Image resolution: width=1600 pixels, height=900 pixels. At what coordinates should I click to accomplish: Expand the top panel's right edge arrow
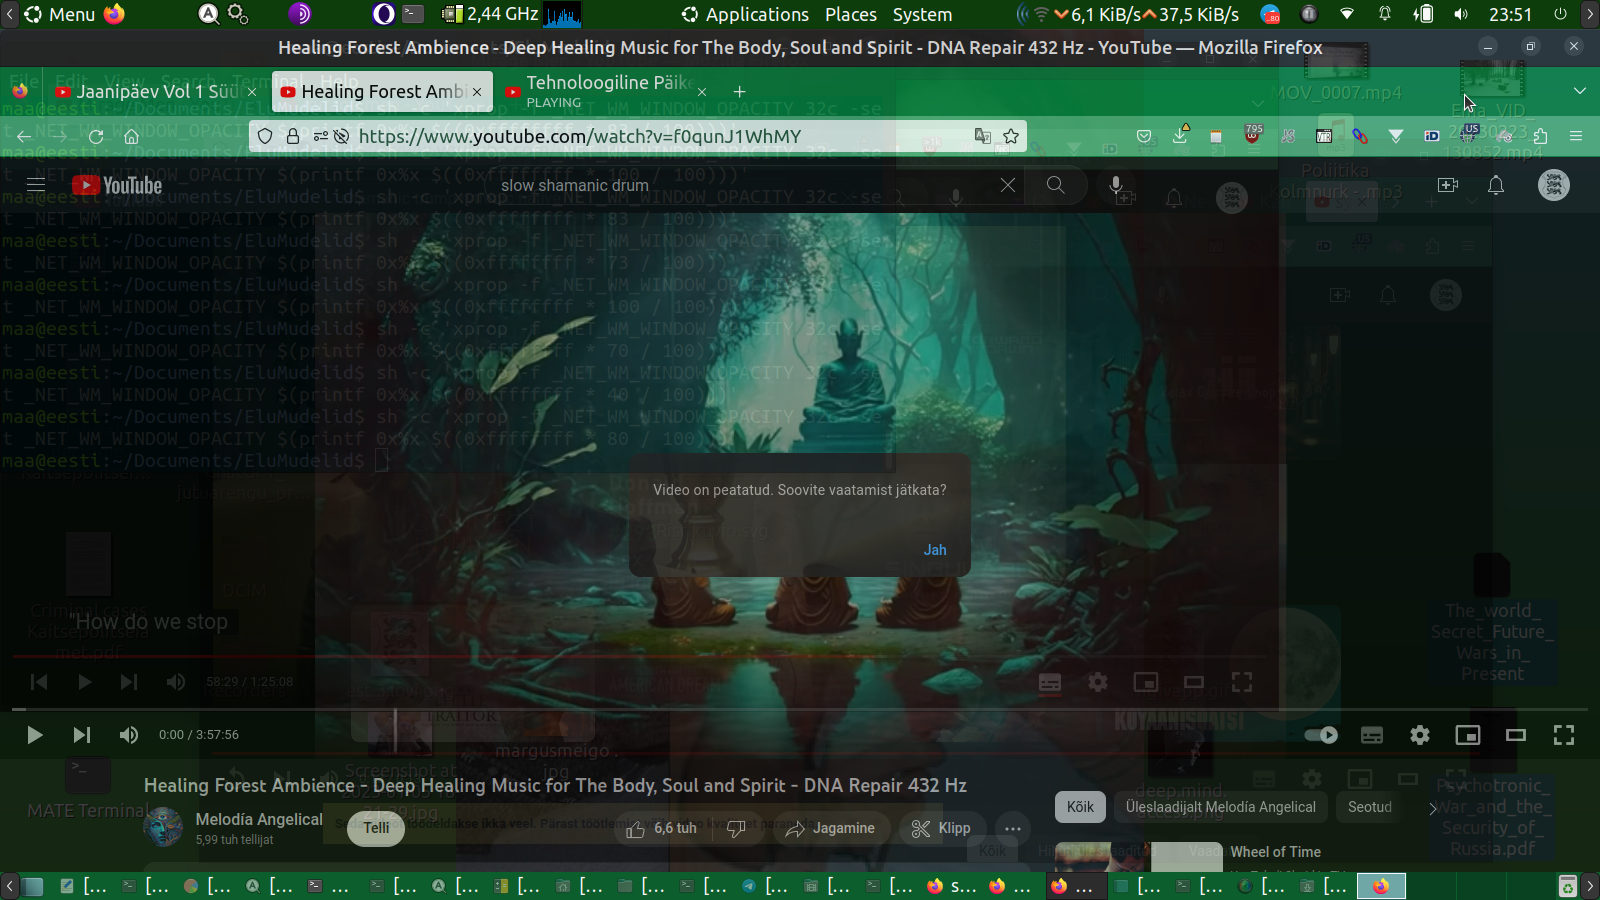[1590, 14]
